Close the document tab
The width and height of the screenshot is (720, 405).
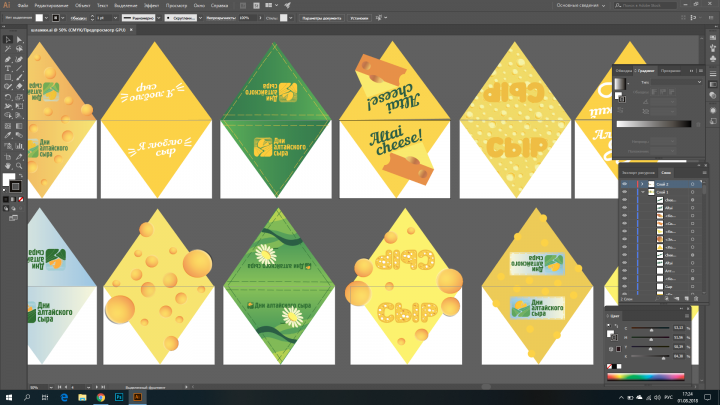[x=131, y=30]
